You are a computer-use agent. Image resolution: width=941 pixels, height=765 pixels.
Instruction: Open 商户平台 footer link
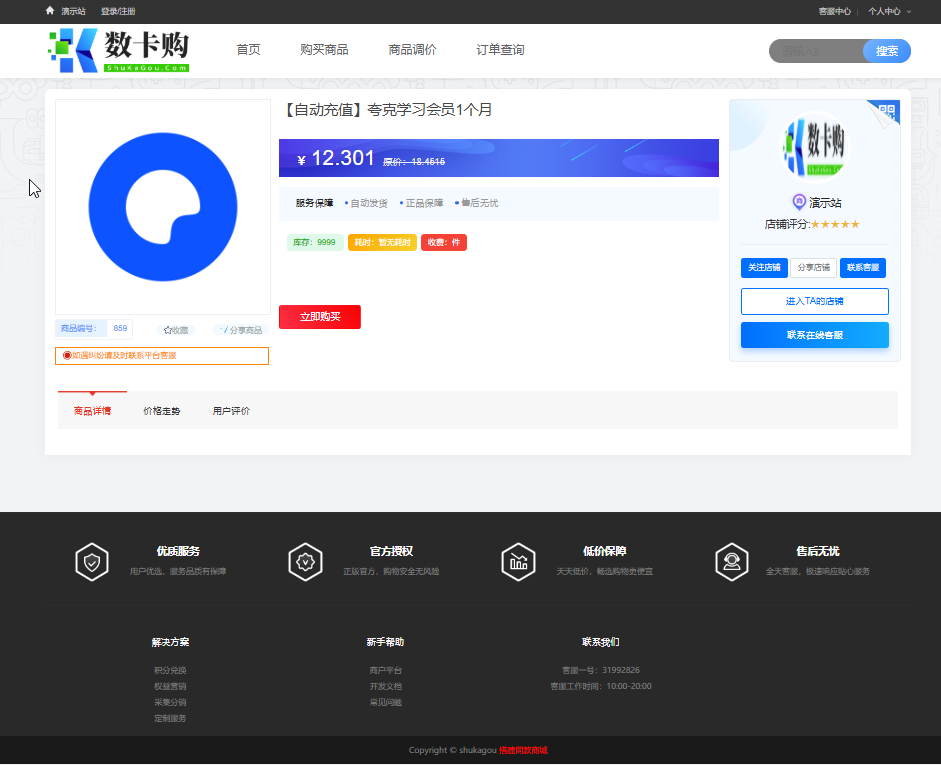(x=386, y=670)
